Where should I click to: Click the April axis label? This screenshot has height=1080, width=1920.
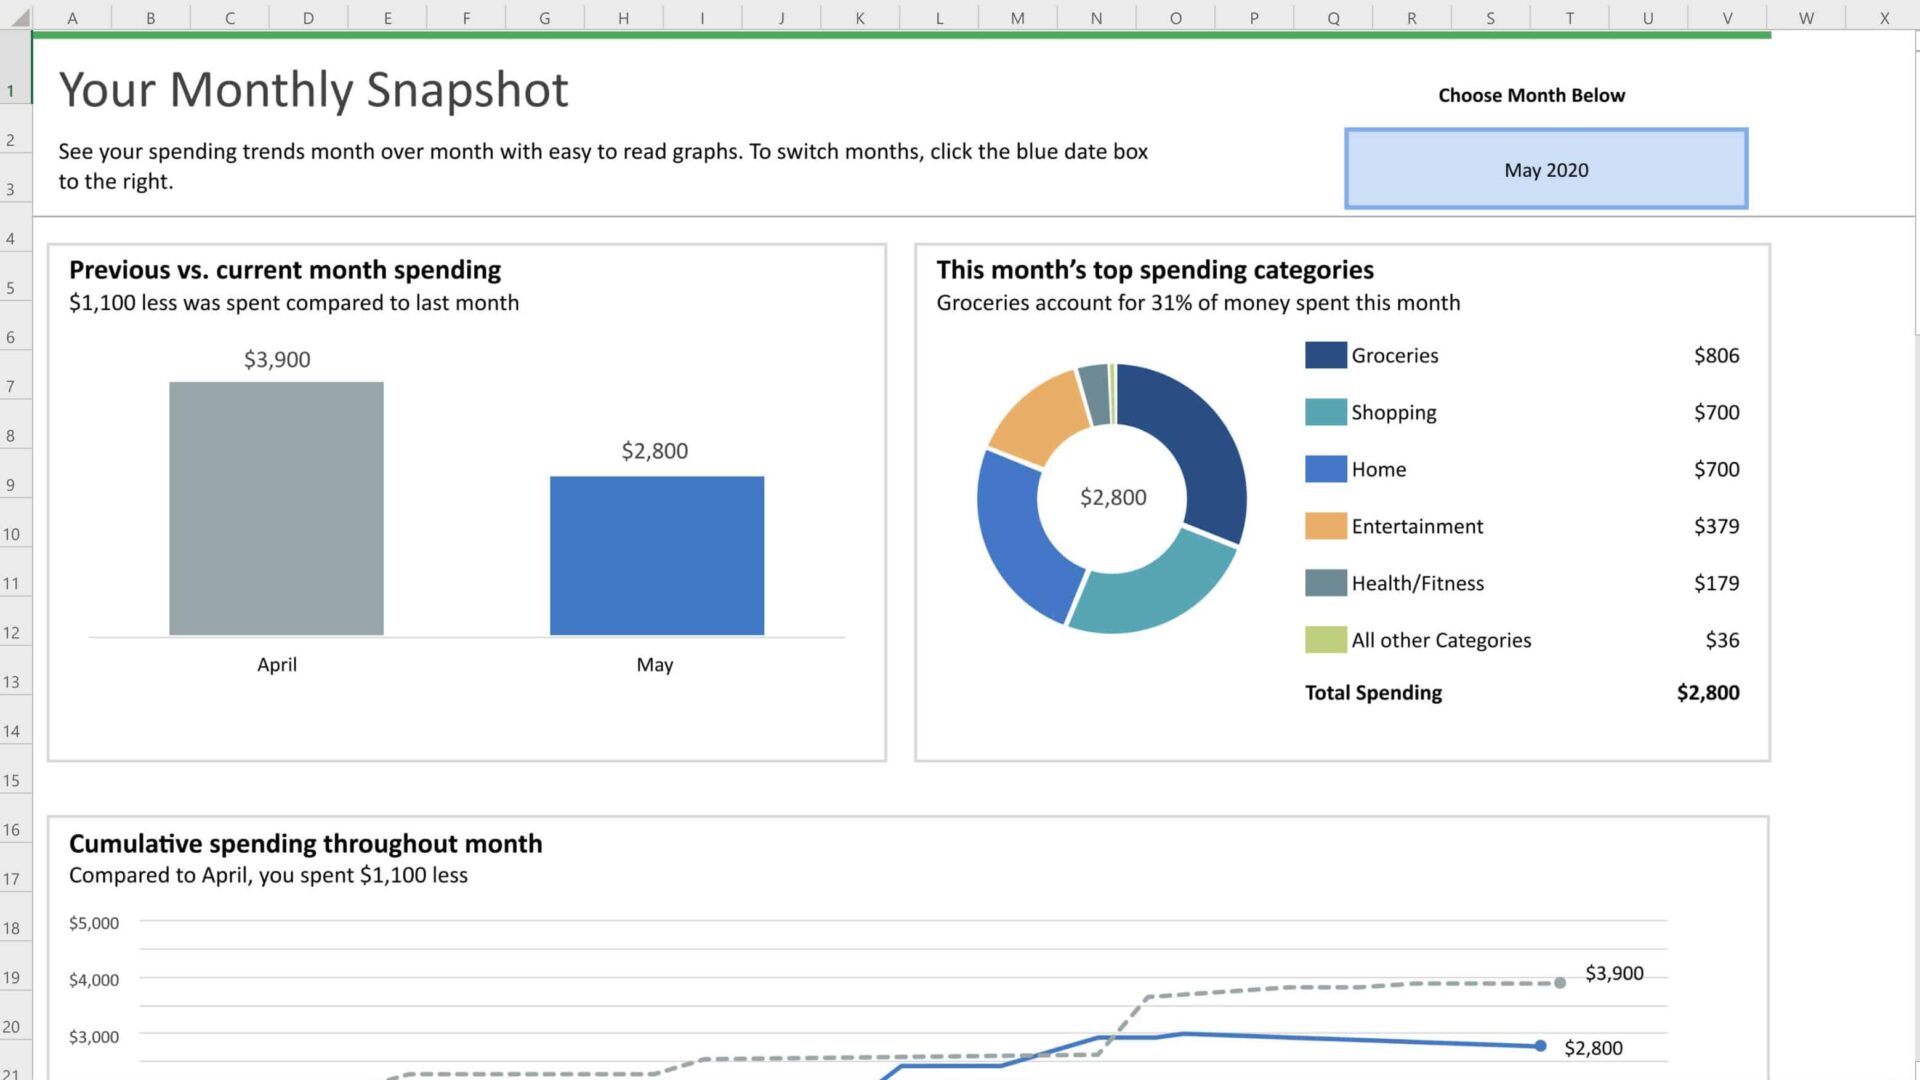[x=277, y=664]
